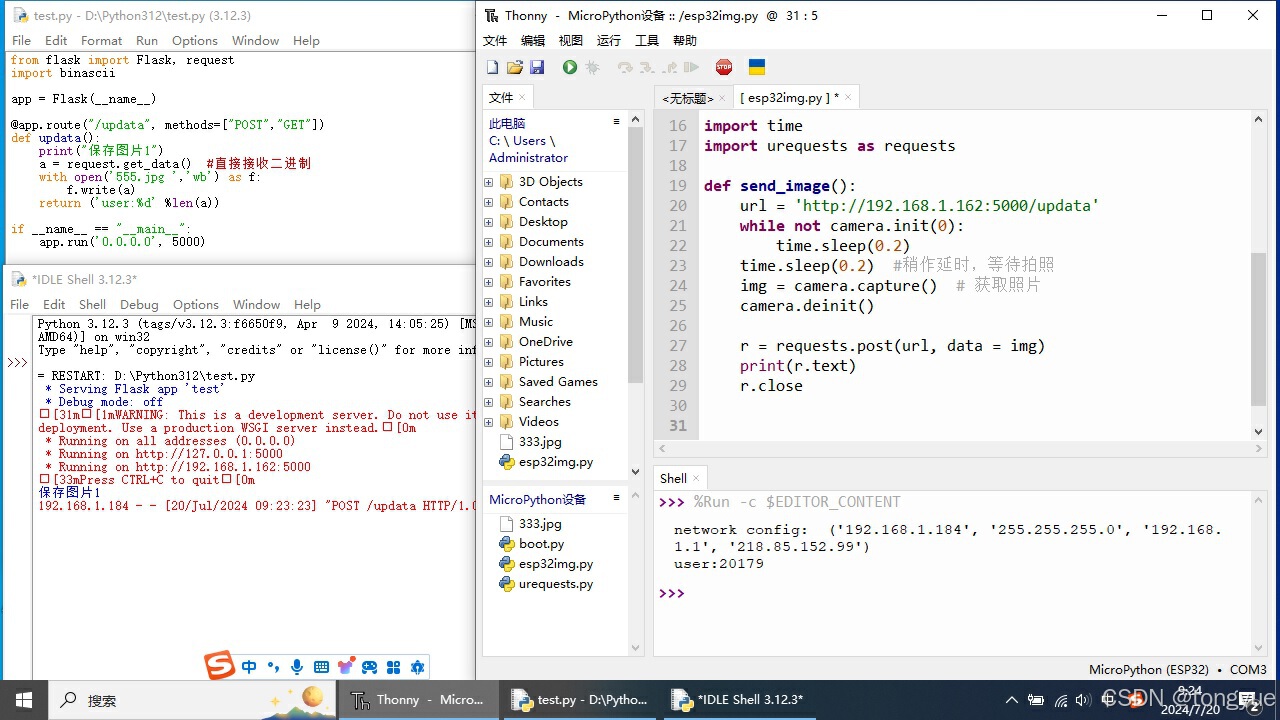This screenshot has width=1280, height=720.
Task: Open the This computer panel menu icon
Action: 616,122
